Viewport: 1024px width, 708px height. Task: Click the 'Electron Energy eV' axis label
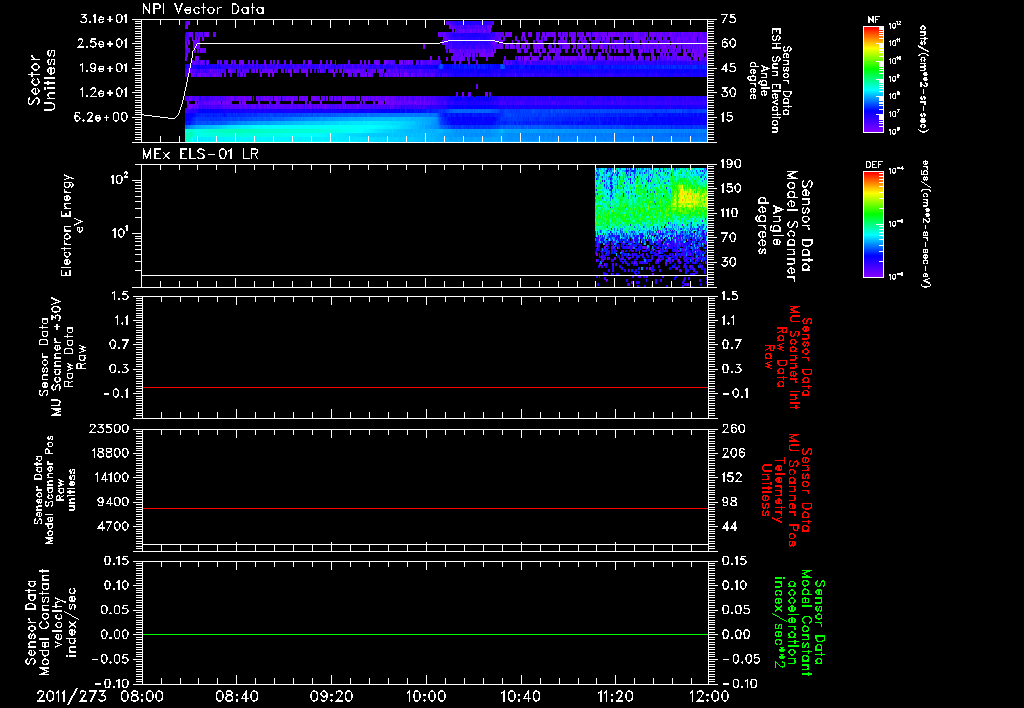(71, 225)
